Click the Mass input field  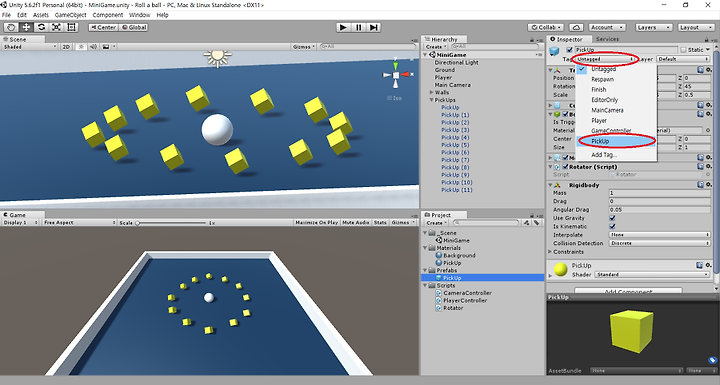(x=660, y=193)
